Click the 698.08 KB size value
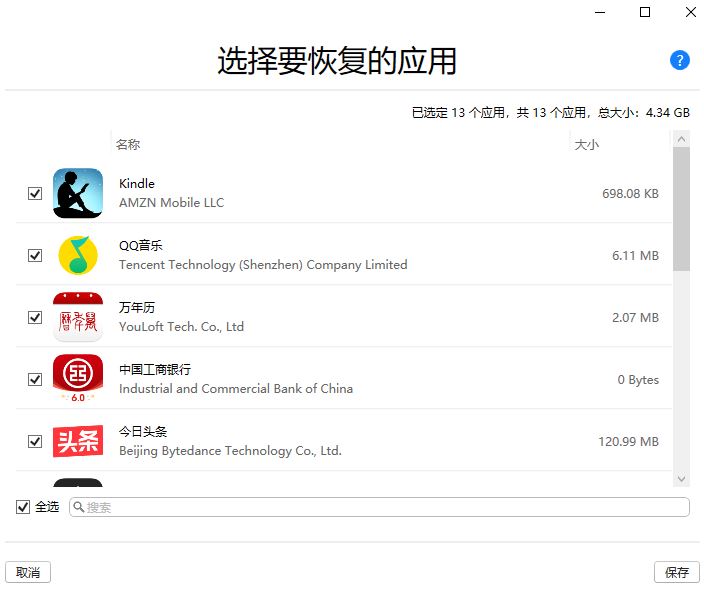Screen dimensions: 704x591 [x=630, y=194]
